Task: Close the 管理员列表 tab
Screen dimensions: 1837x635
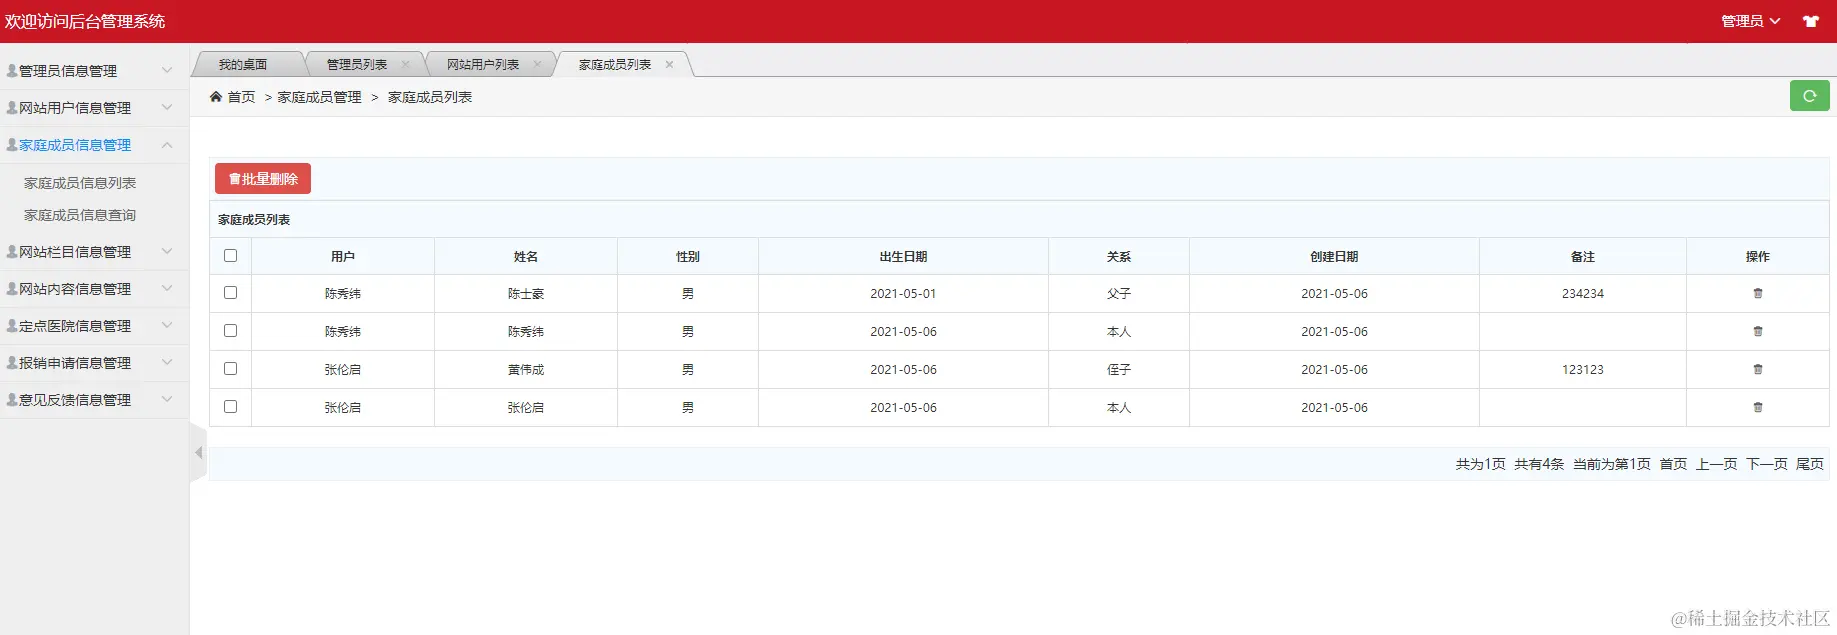Action: tap(405, 65)
